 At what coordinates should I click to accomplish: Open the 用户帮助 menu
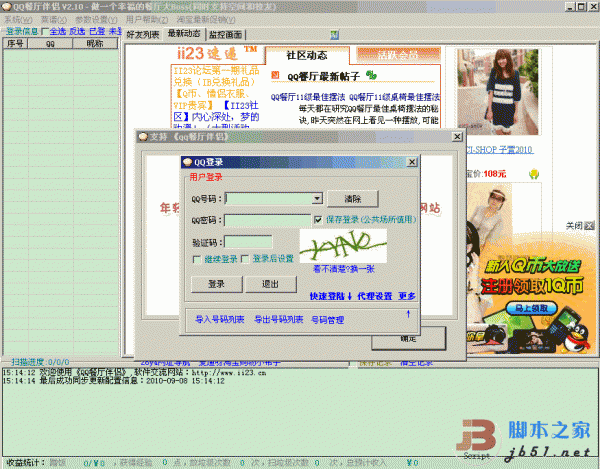tap(147, 19)
